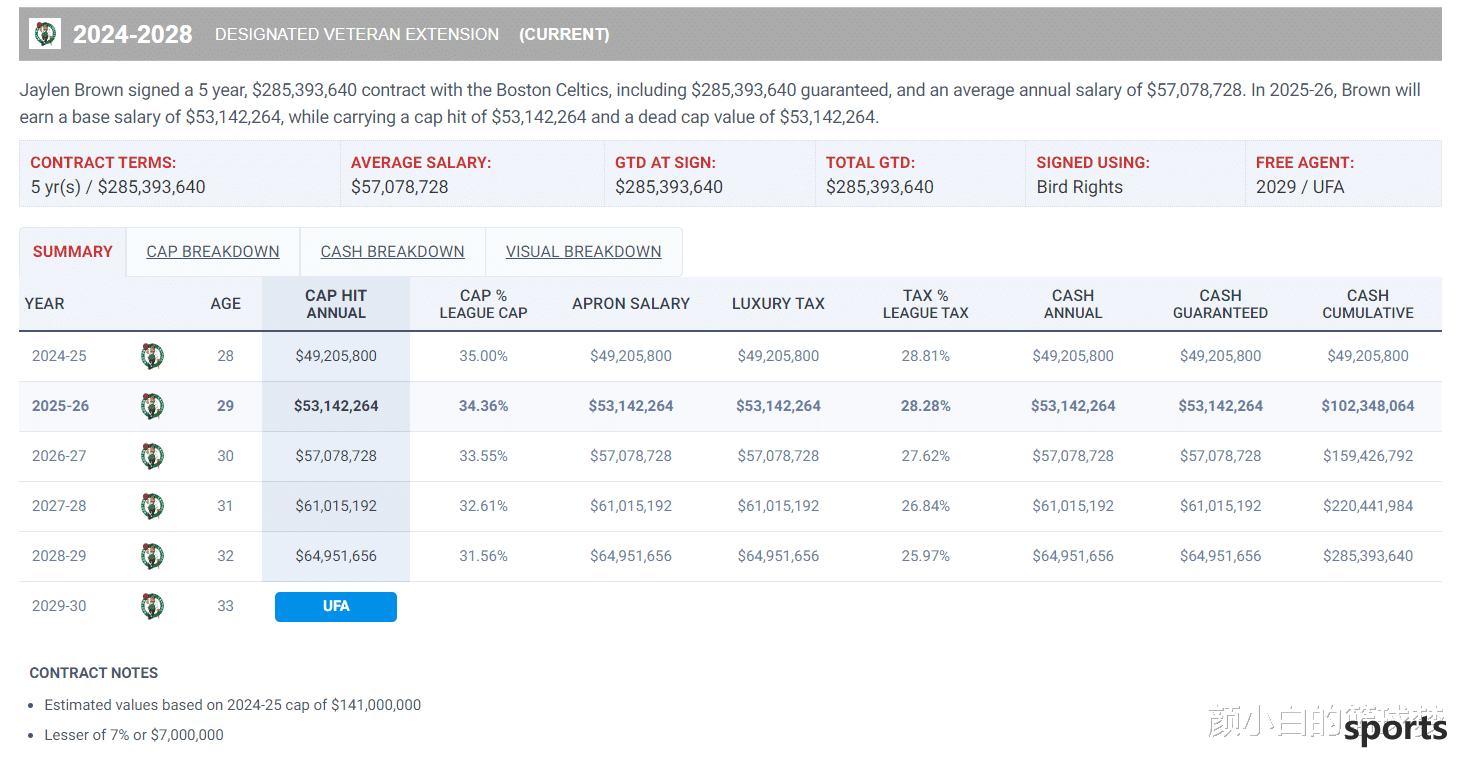Click the GTD AT SIGN value $285,393,640
The width and height of the screenshot is (1462, 760).
point(669,187)
